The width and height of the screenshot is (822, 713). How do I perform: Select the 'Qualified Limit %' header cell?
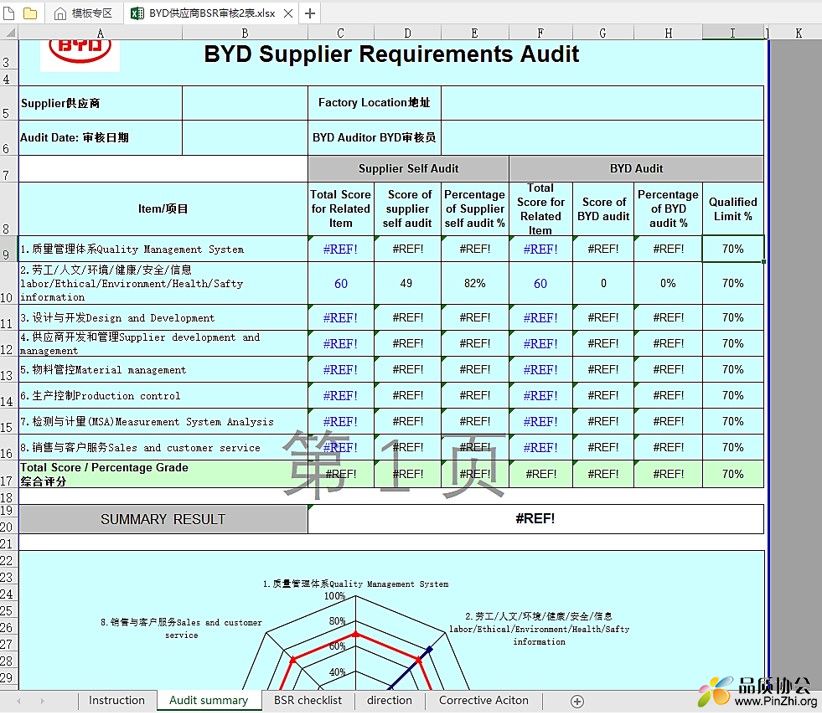pos(733,209)
